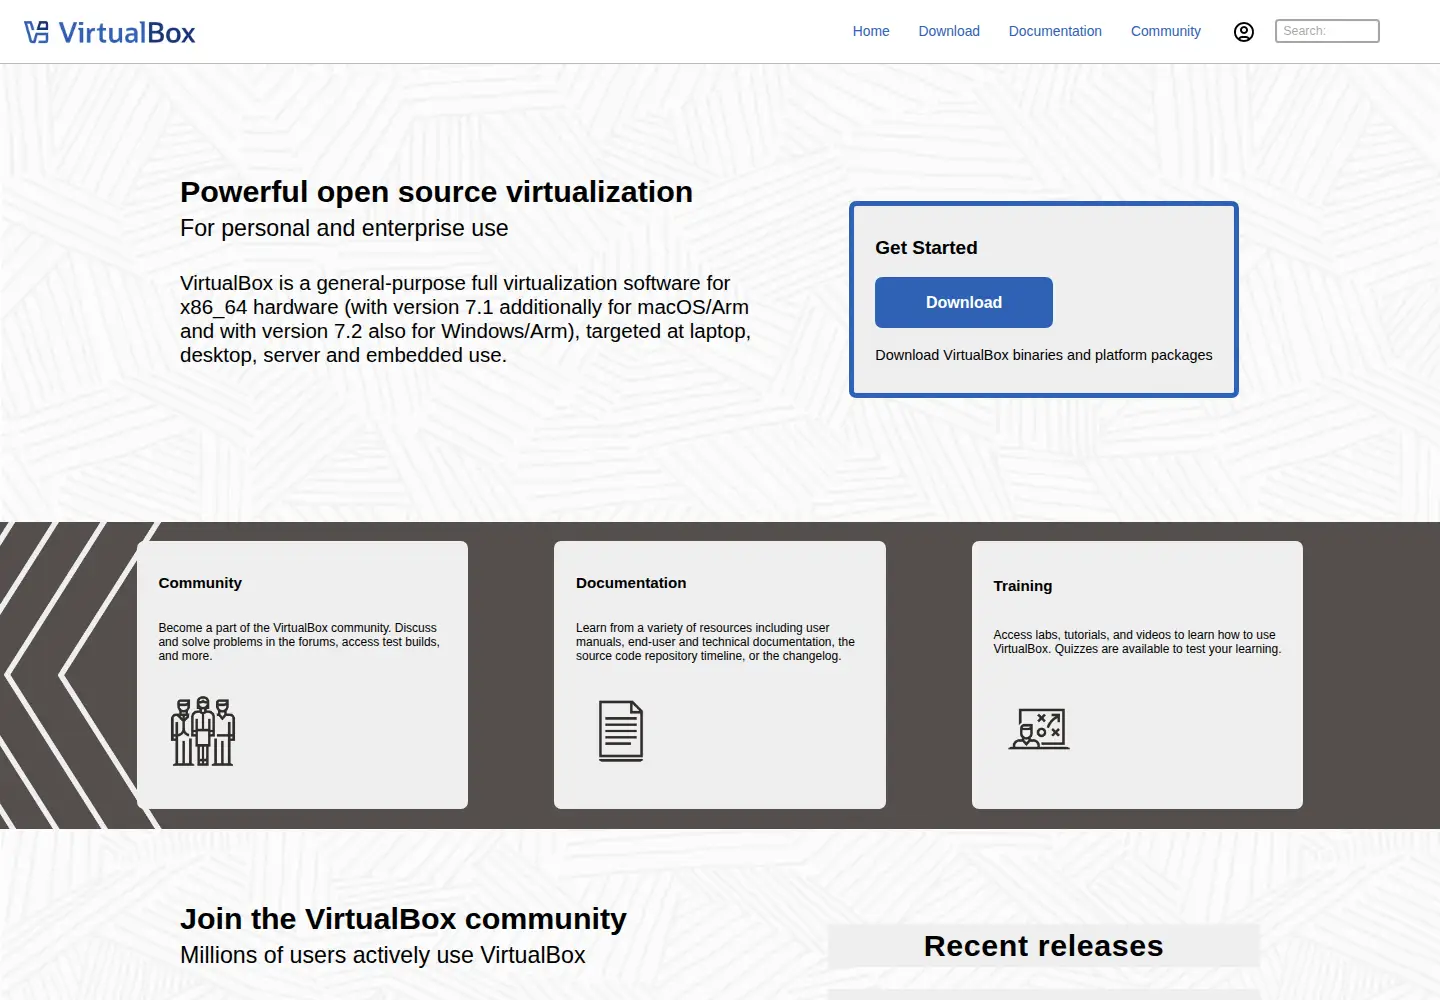This screenshot has height=1000, width=1440.
Task: Click the VirtualBox logo
Action: click(110, 32)
